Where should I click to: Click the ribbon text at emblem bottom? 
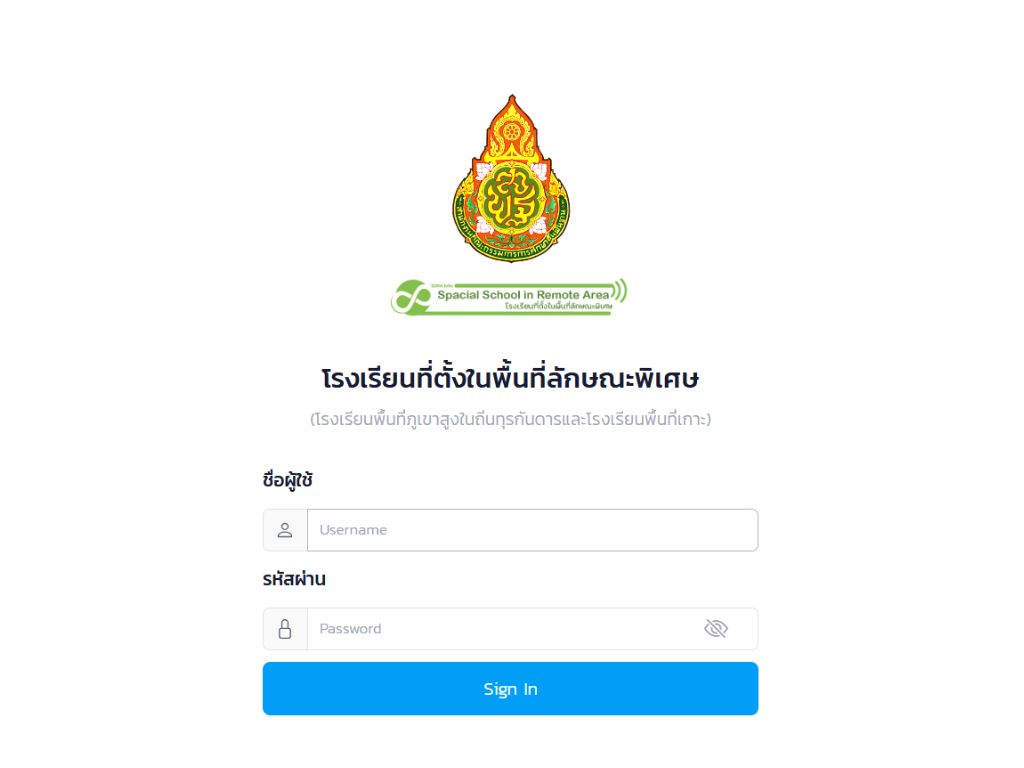511,251
